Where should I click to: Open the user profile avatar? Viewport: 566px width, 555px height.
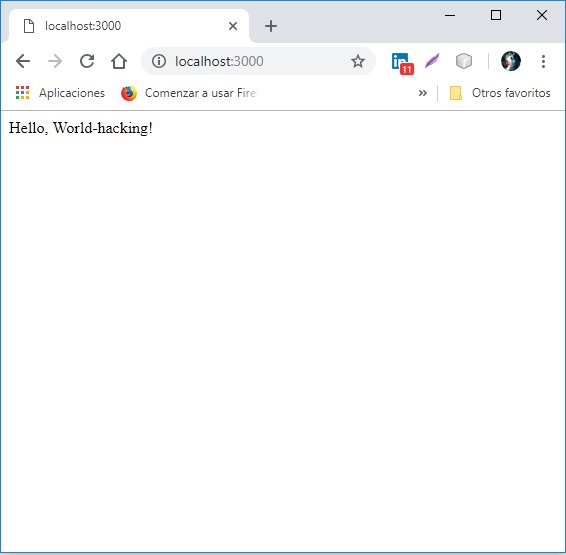point(511,61)
